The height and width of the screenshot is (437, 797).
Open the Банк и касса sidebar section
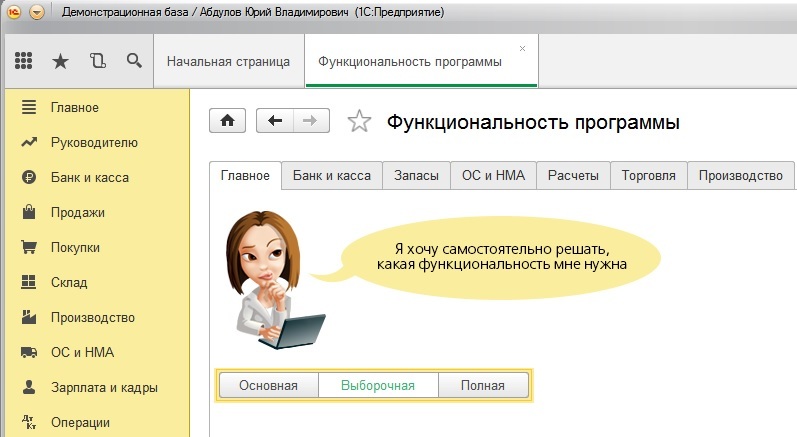point(89,177)
